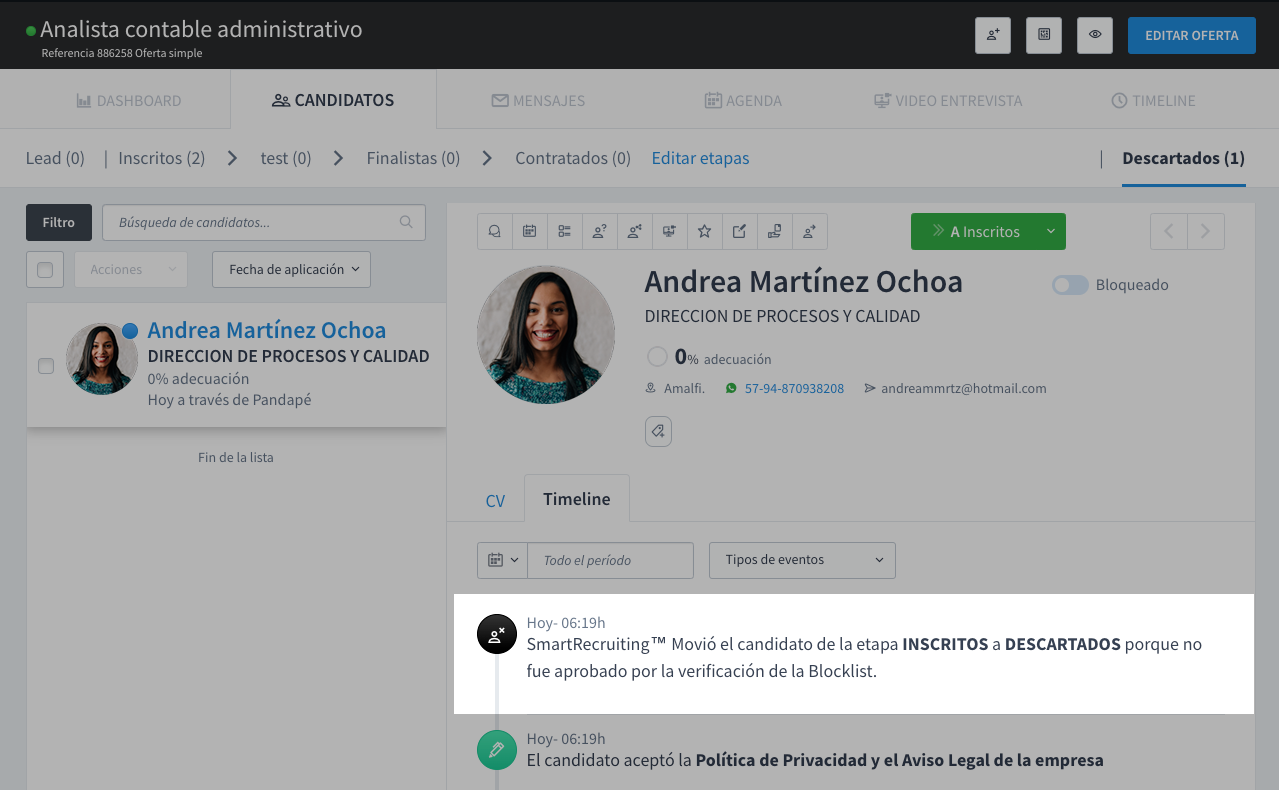
Task: Click the Búsqueda de candidatos search field
Action: coord(263,223)
